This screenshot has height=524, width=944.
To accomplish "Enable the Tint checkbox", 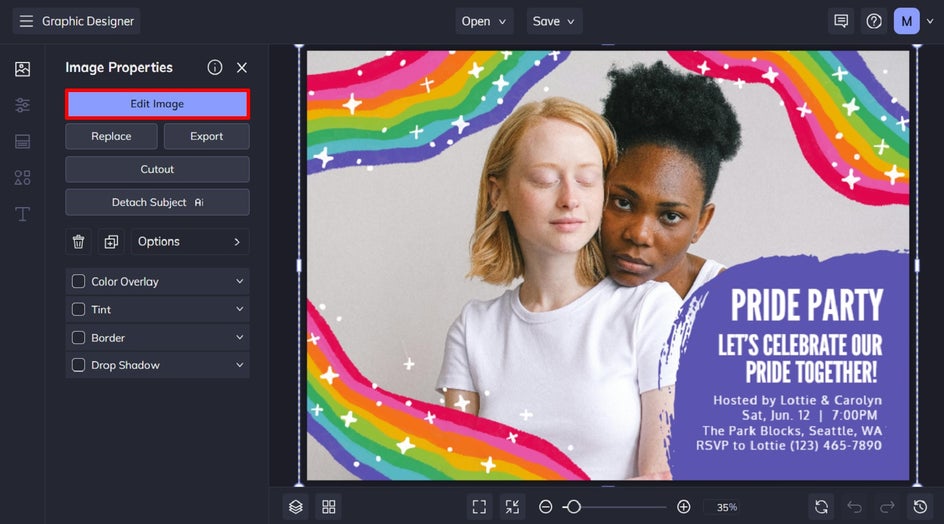I will (79, 310).
